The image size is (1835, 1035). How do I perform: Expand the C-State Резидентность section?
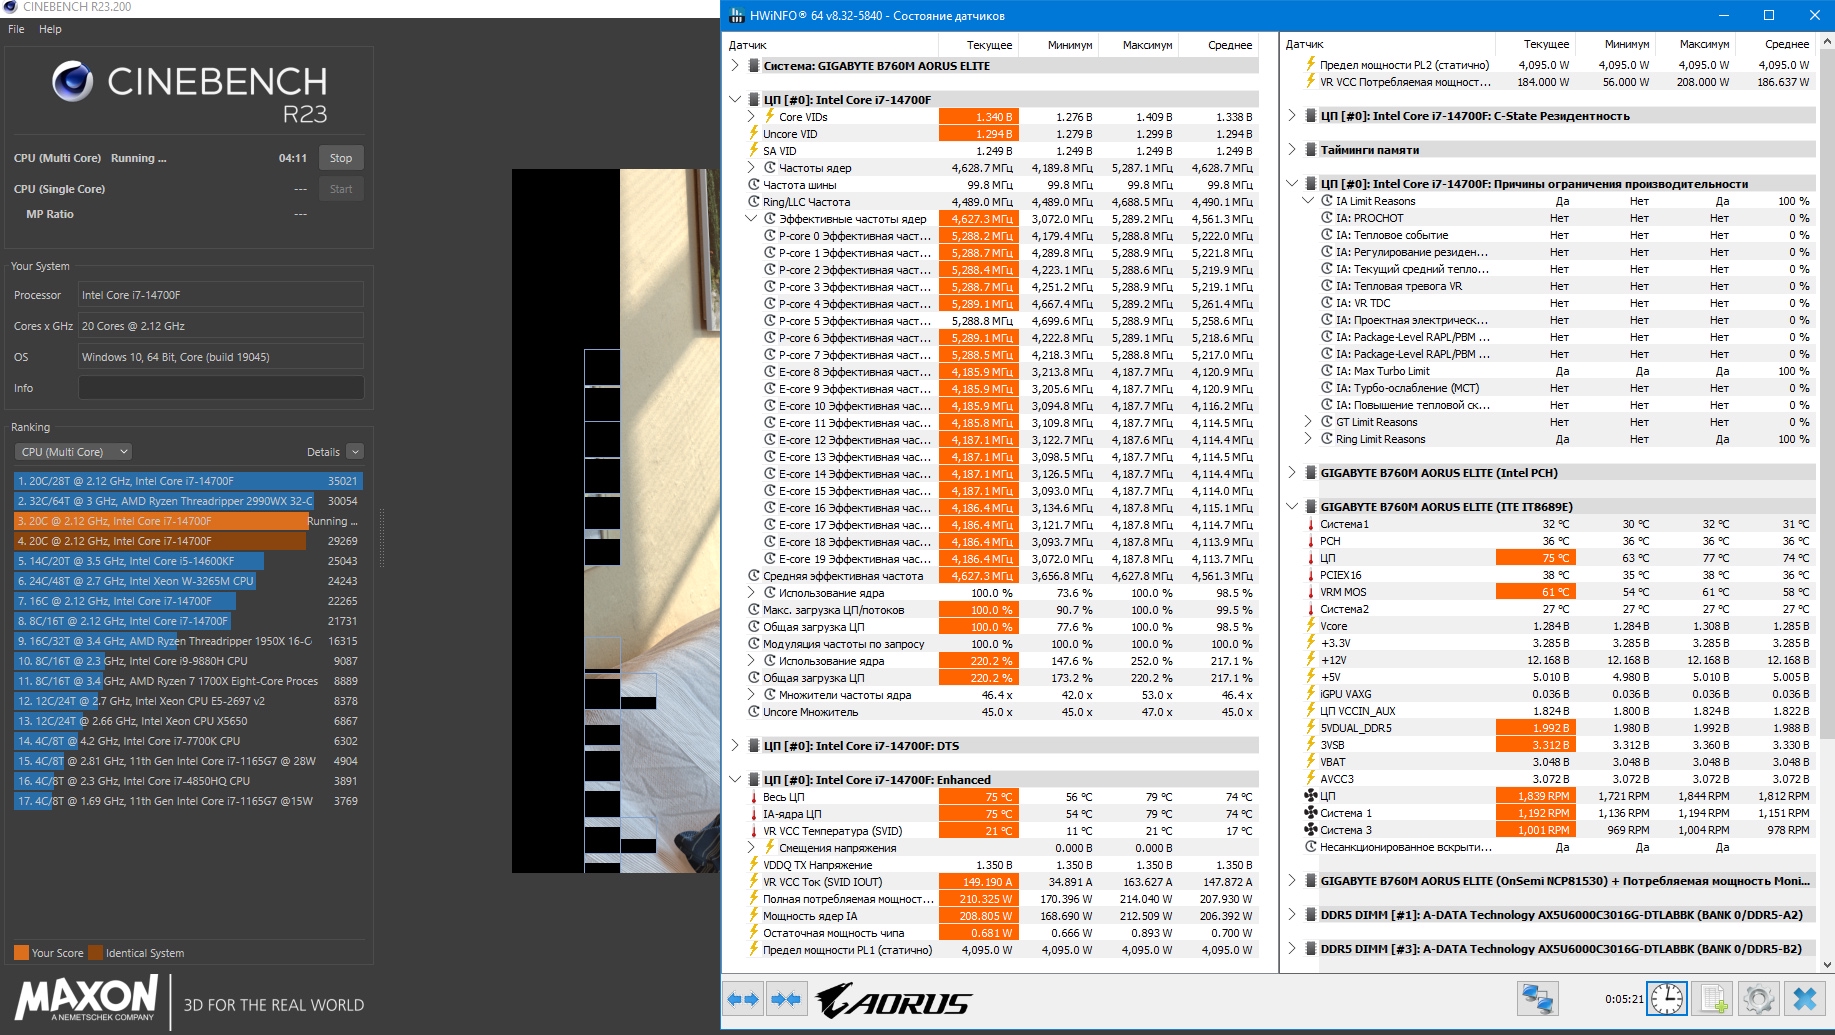point(1292,116)
